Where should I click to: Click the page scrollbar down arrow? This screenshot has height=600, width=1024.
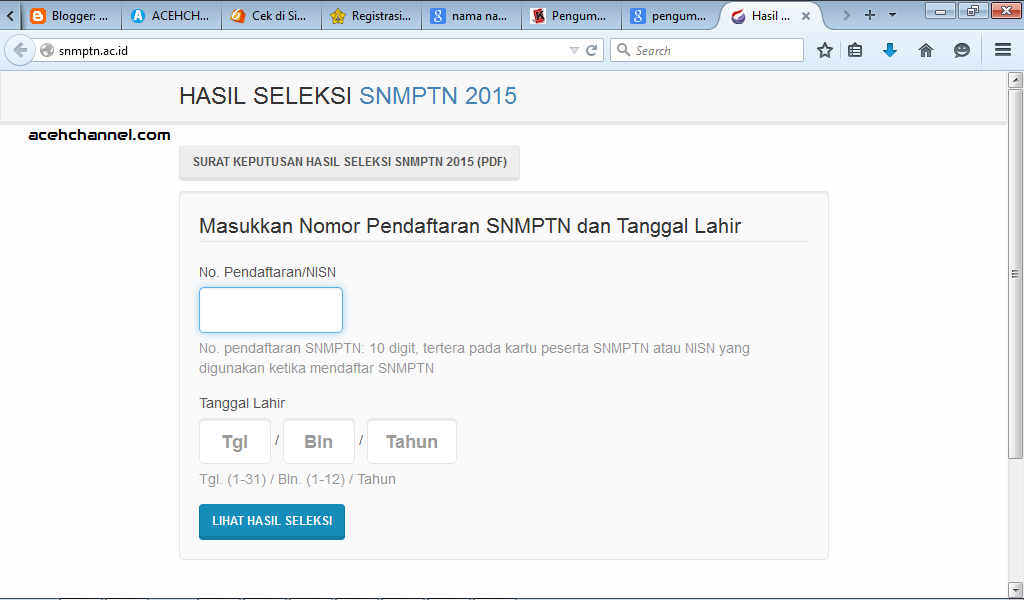click(1015, 590)
